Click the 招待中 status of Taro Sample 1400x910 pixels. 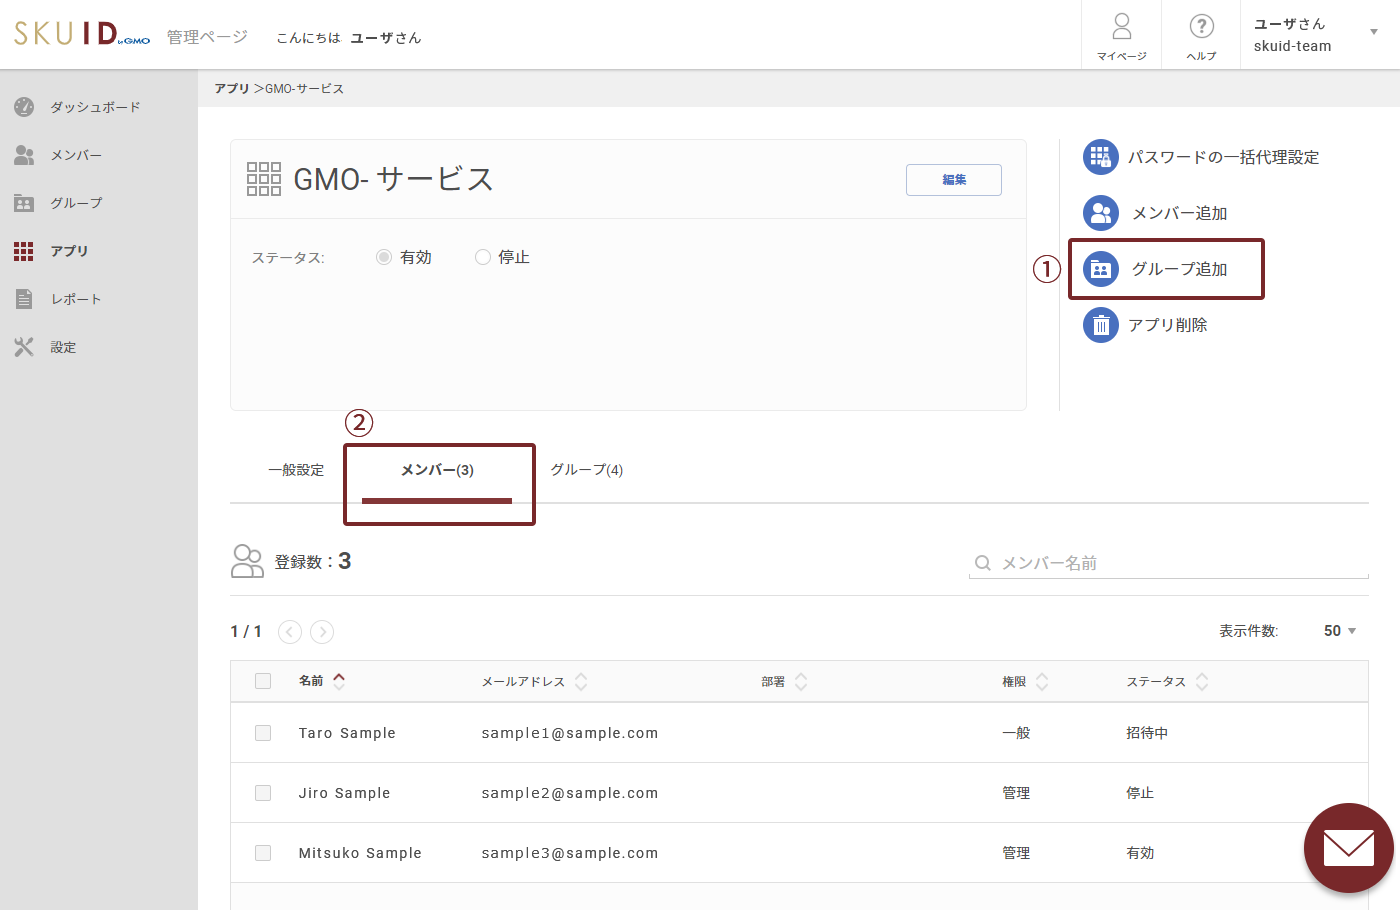pyautogui.click(x=1147, y=733)
